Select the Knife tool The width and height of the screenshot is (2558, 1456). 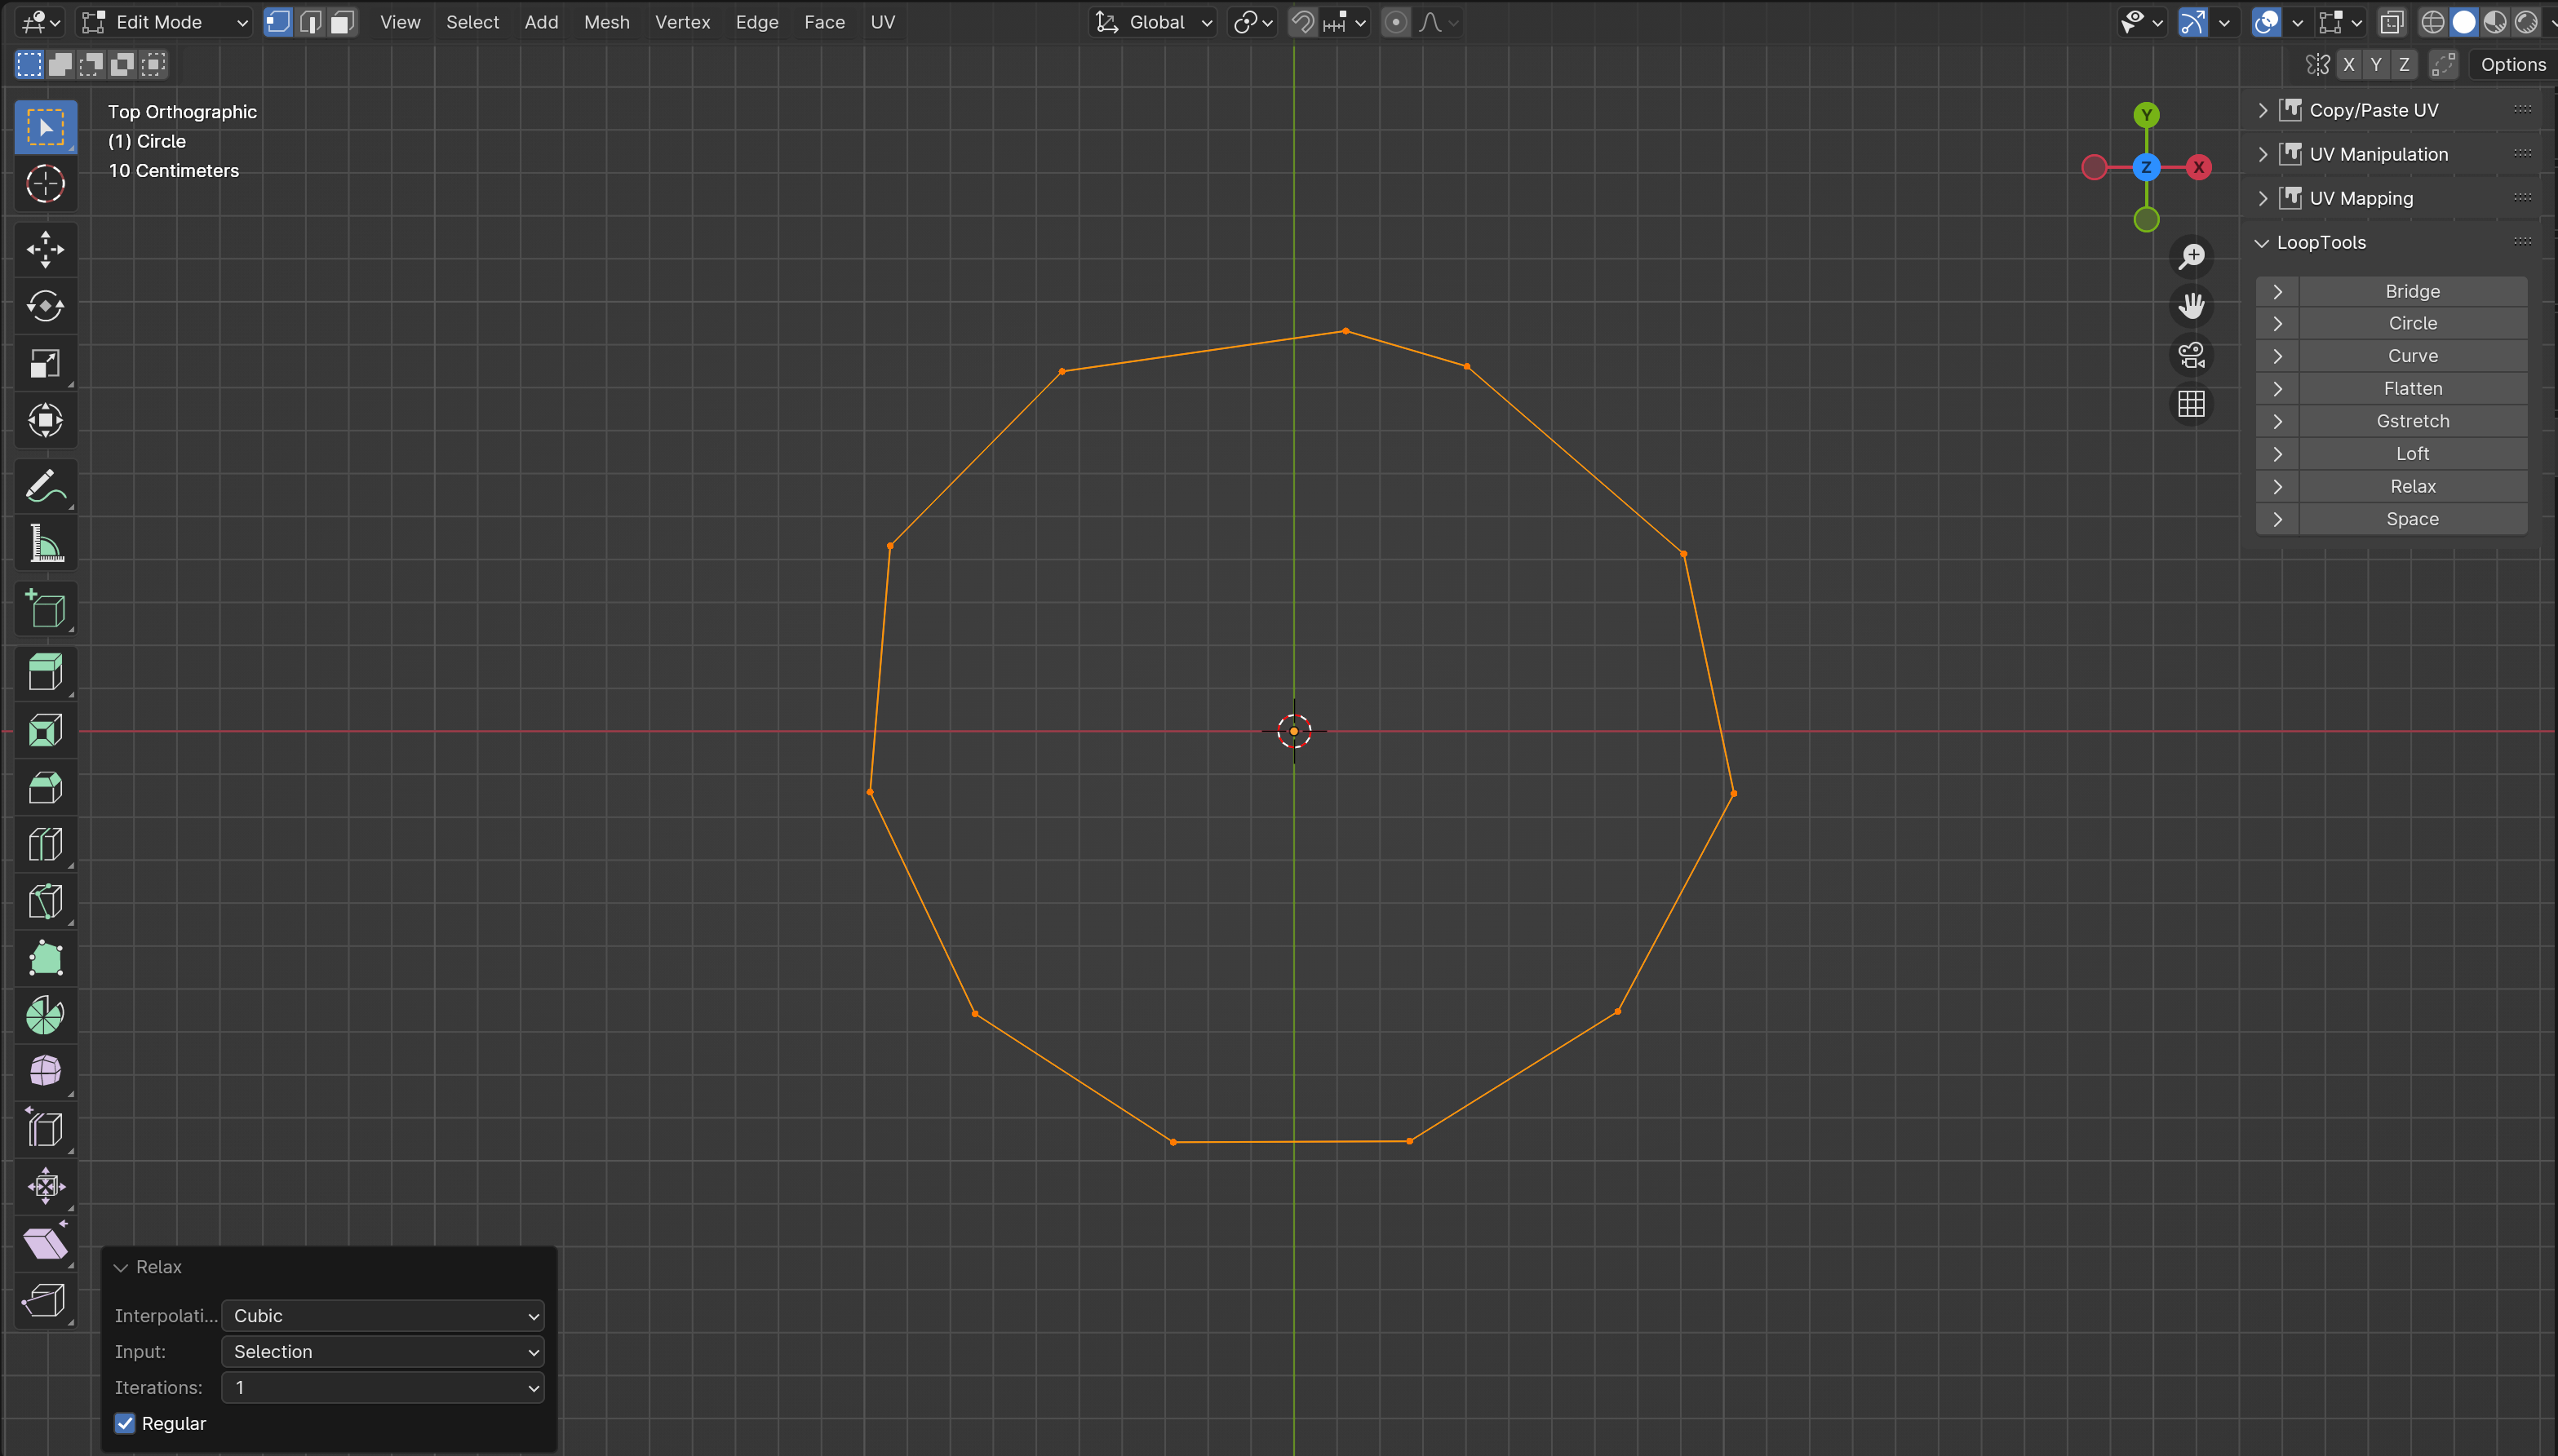coord(45,901)
